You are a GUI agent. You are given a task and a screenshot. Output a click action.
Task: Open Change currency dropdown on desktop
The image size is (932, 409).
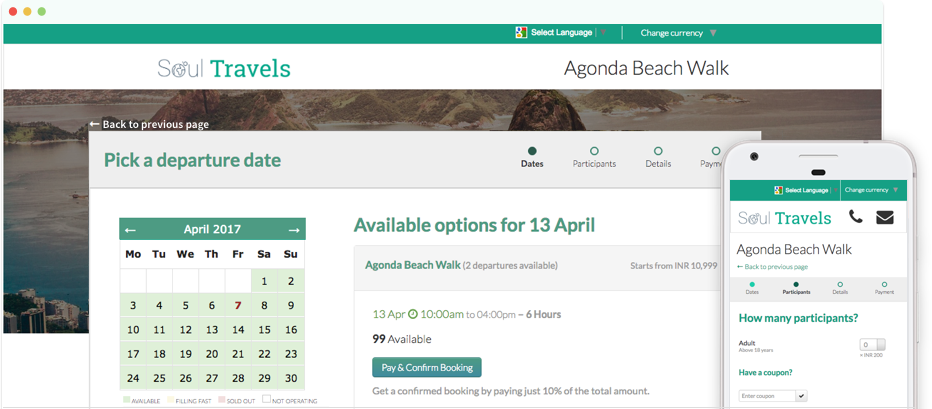(678, 33)
